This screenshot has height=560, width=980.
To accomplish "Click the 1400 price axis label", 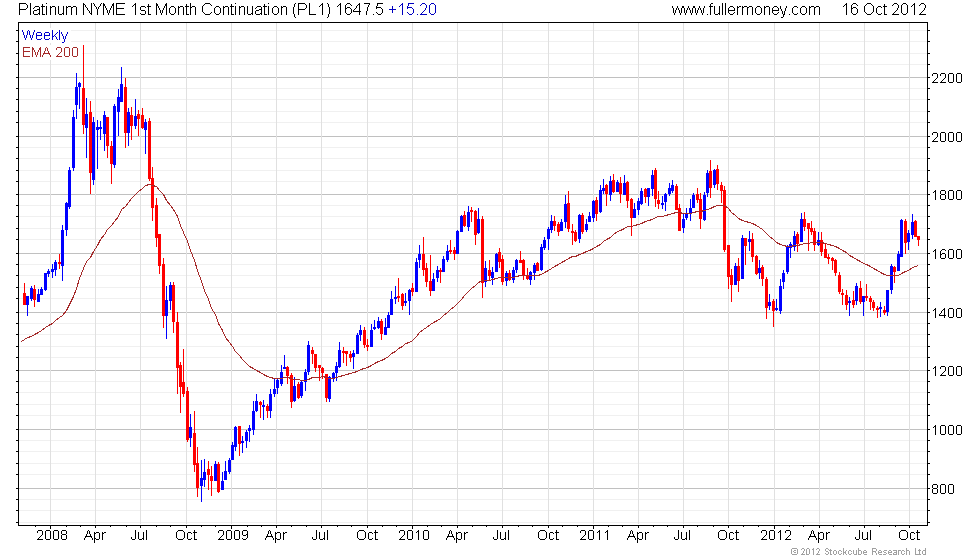I will point(946,313).
